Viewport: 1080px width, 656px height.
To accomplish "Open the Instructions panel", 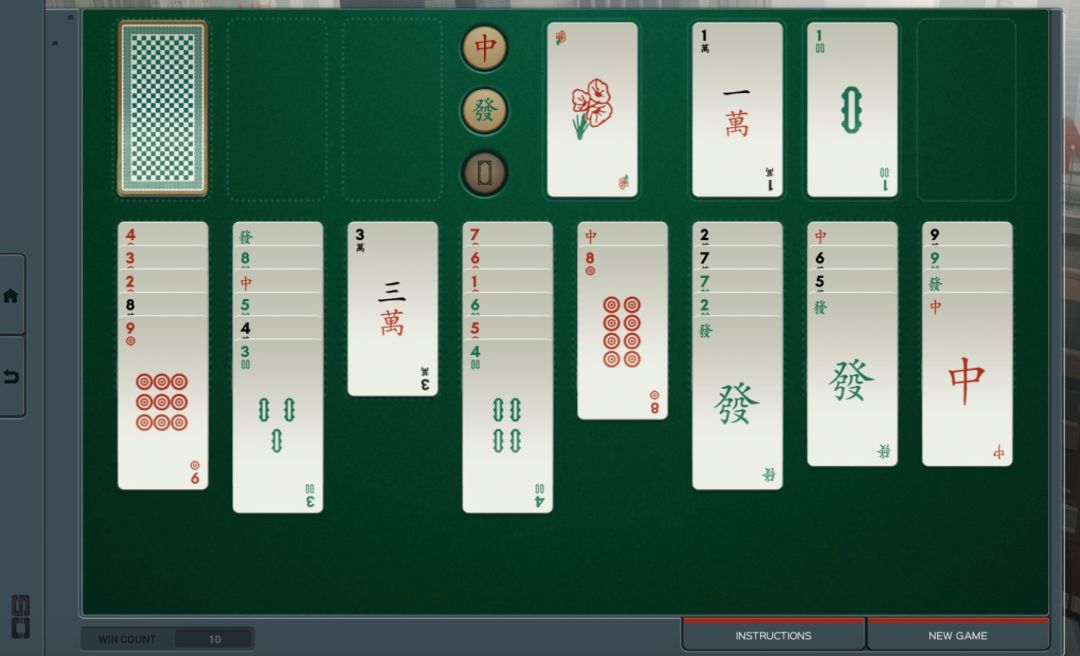I will click(773, 635).
